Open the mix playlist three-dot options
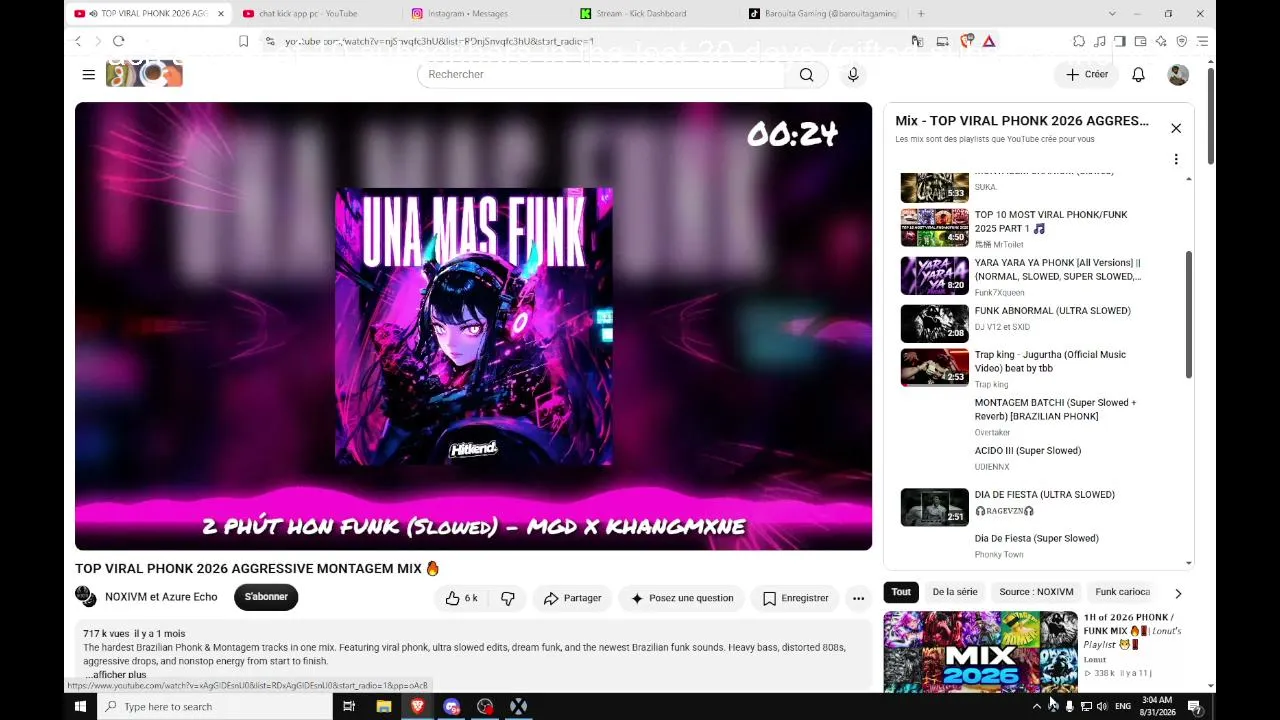The width and height of the screenshot is (1280, 720). (1176, 159)
